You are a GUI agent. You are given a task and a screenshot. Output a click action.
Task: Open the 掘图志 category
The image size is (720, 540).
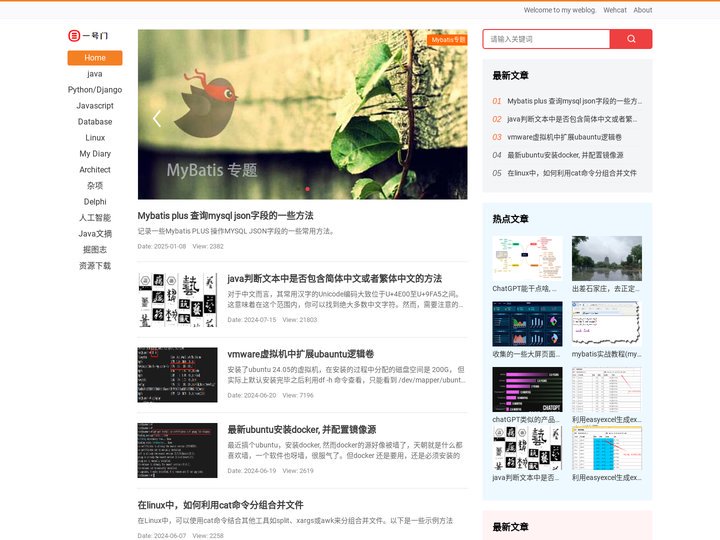click(x=95, y=250)
